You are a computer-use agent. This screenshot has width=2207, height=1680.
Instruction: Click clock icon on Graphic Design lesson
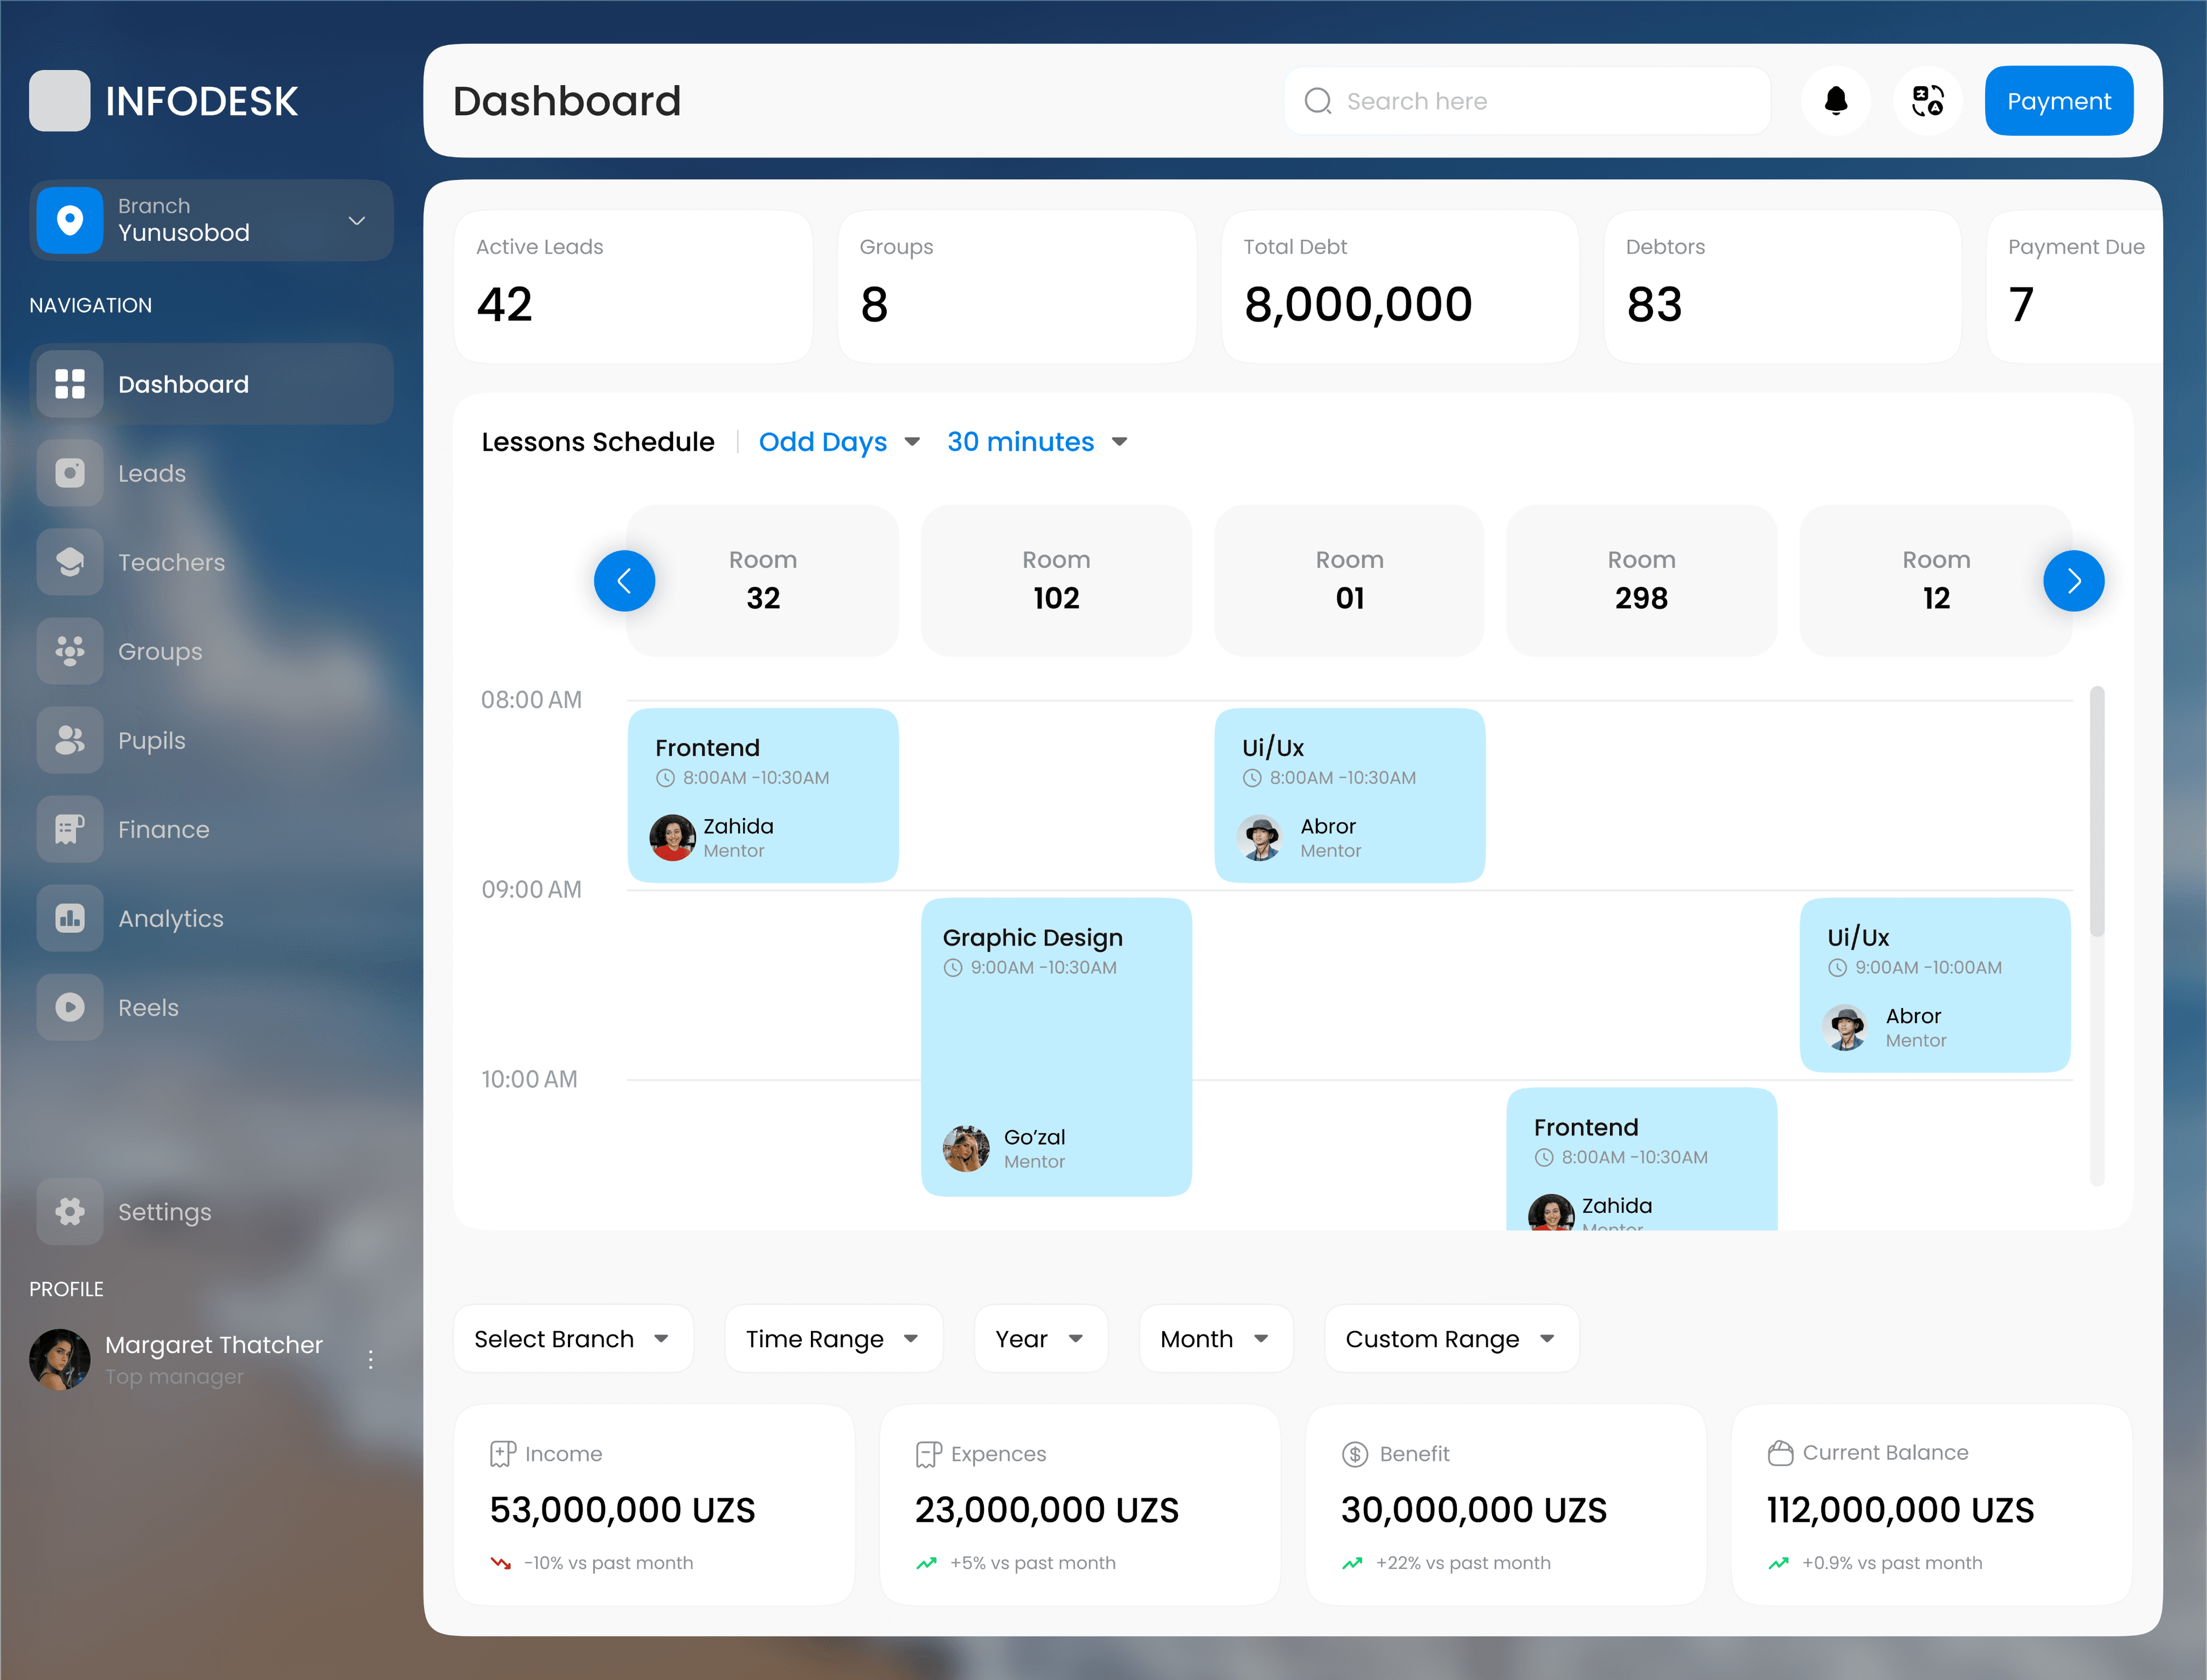(x=953, y=968)
